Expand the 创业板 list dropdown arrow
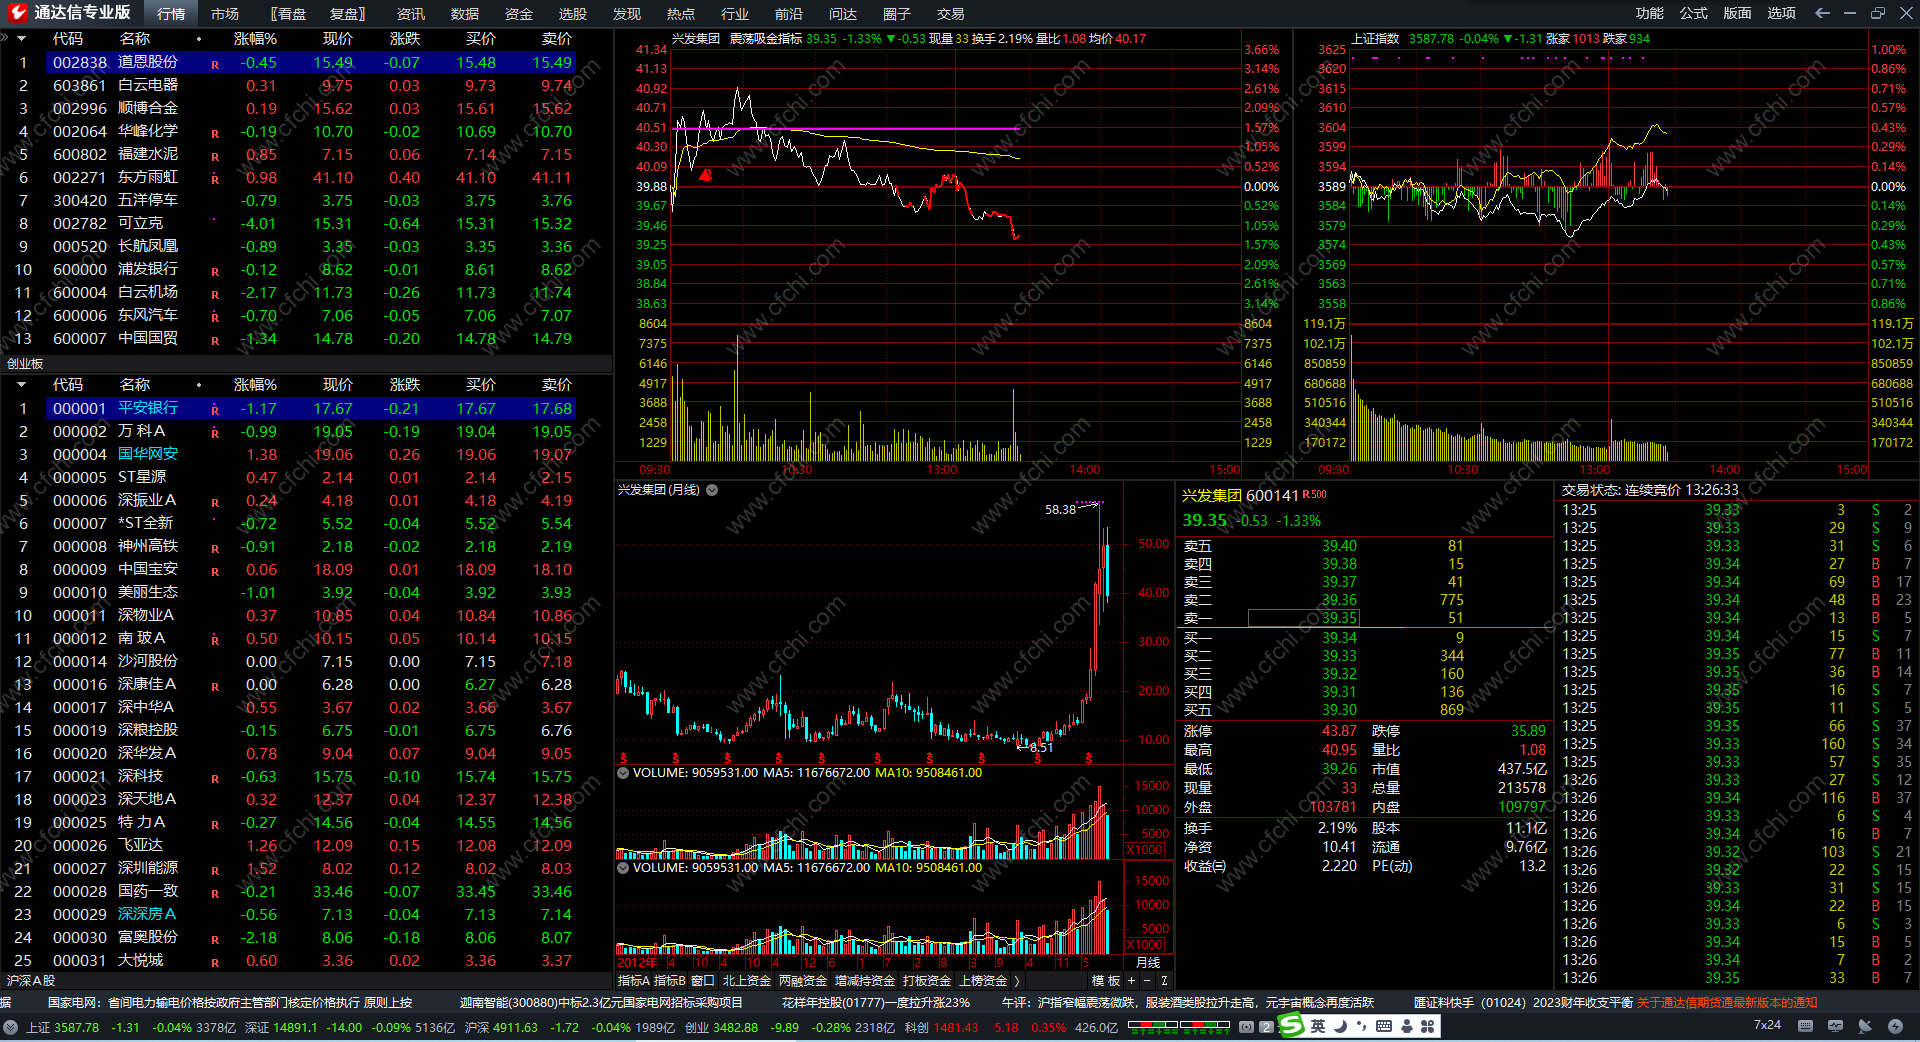The width and height of the screenshot is (1920, 1042). pyautogui.click(x=20, y=384)
